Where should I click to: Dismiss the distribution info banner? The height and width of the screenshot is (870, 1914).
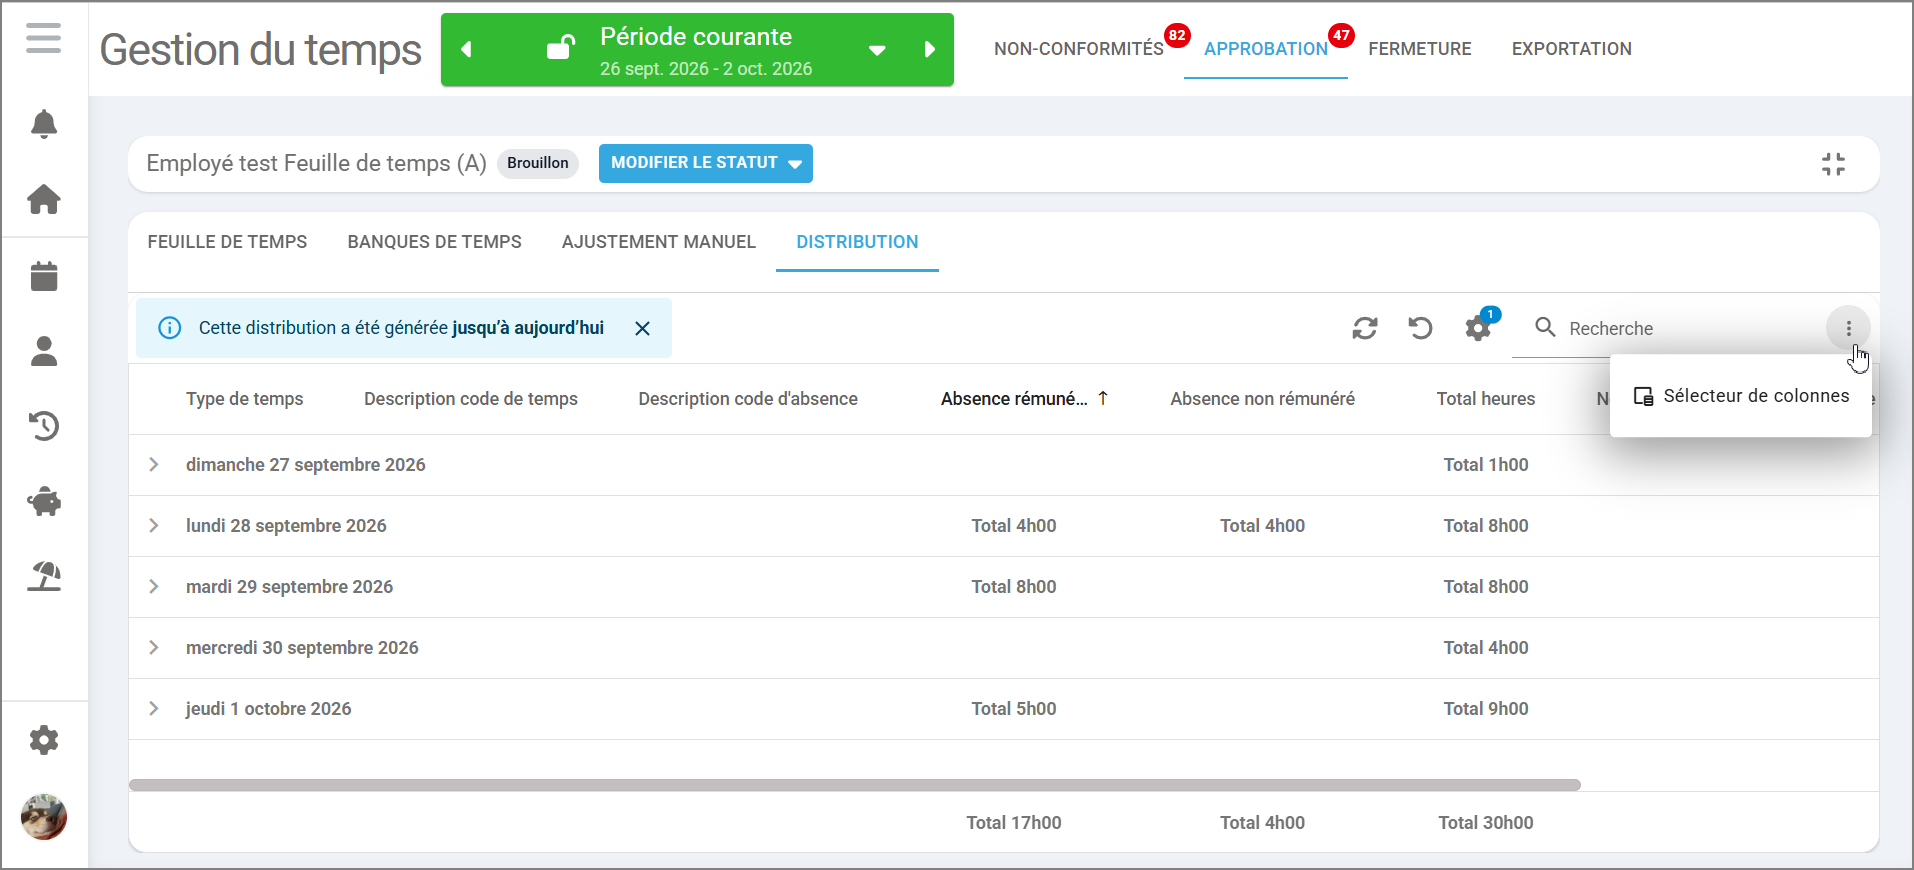tap(643, 328)
